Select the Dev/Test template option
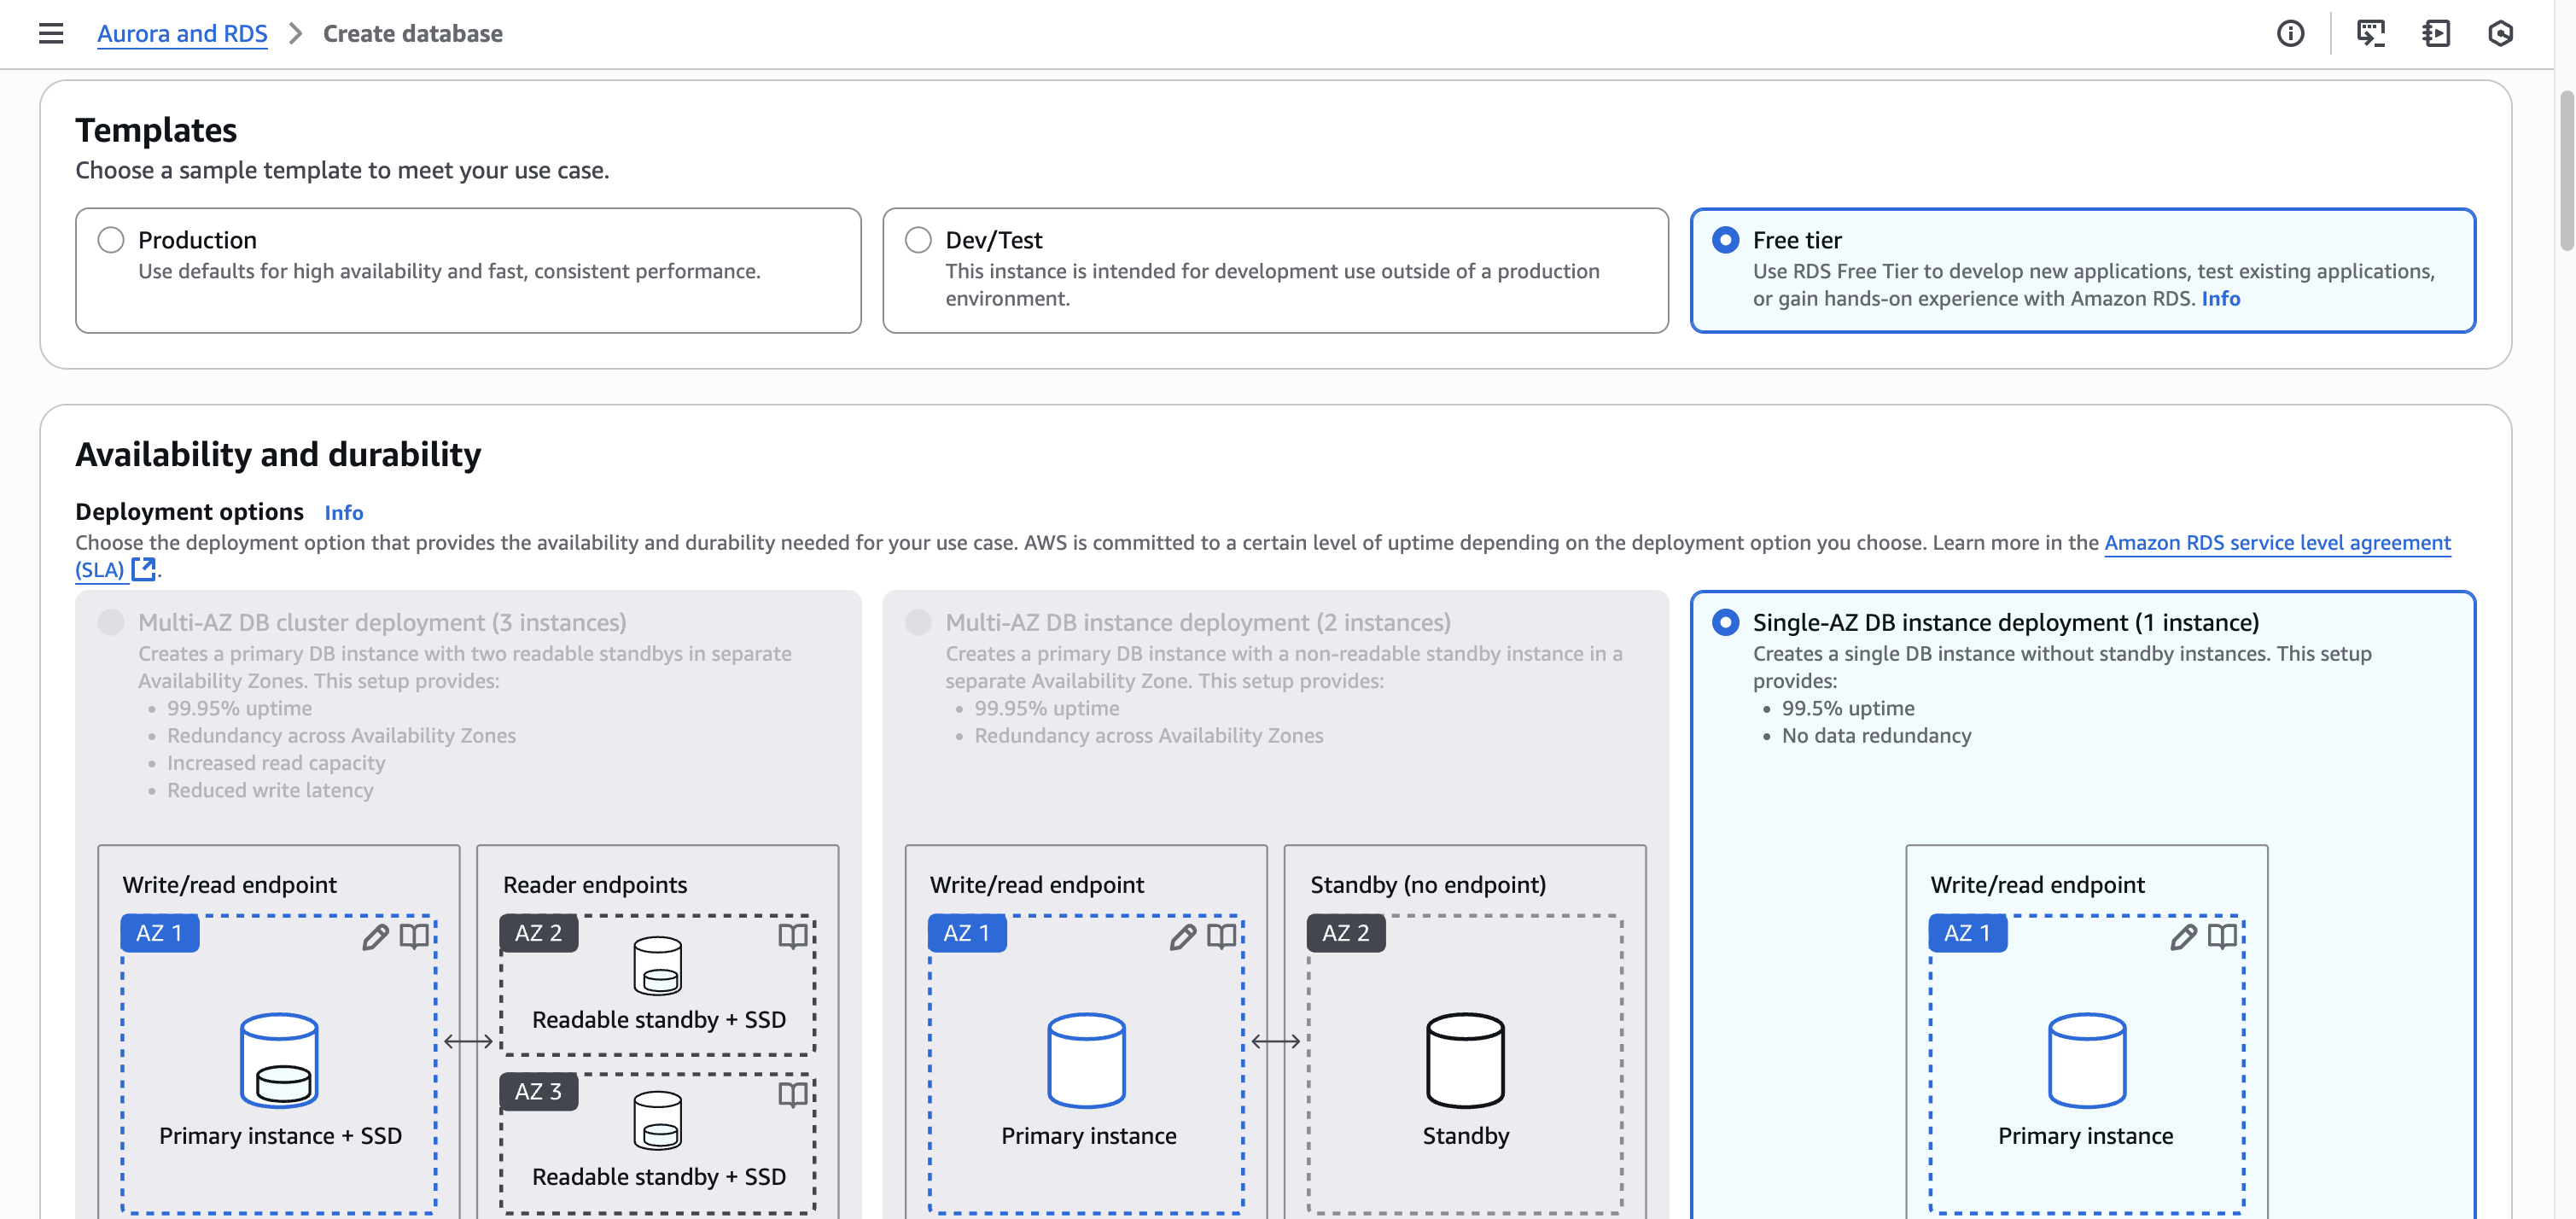Viewport: 2576px width, 1219px height. (x=918, y=240)
